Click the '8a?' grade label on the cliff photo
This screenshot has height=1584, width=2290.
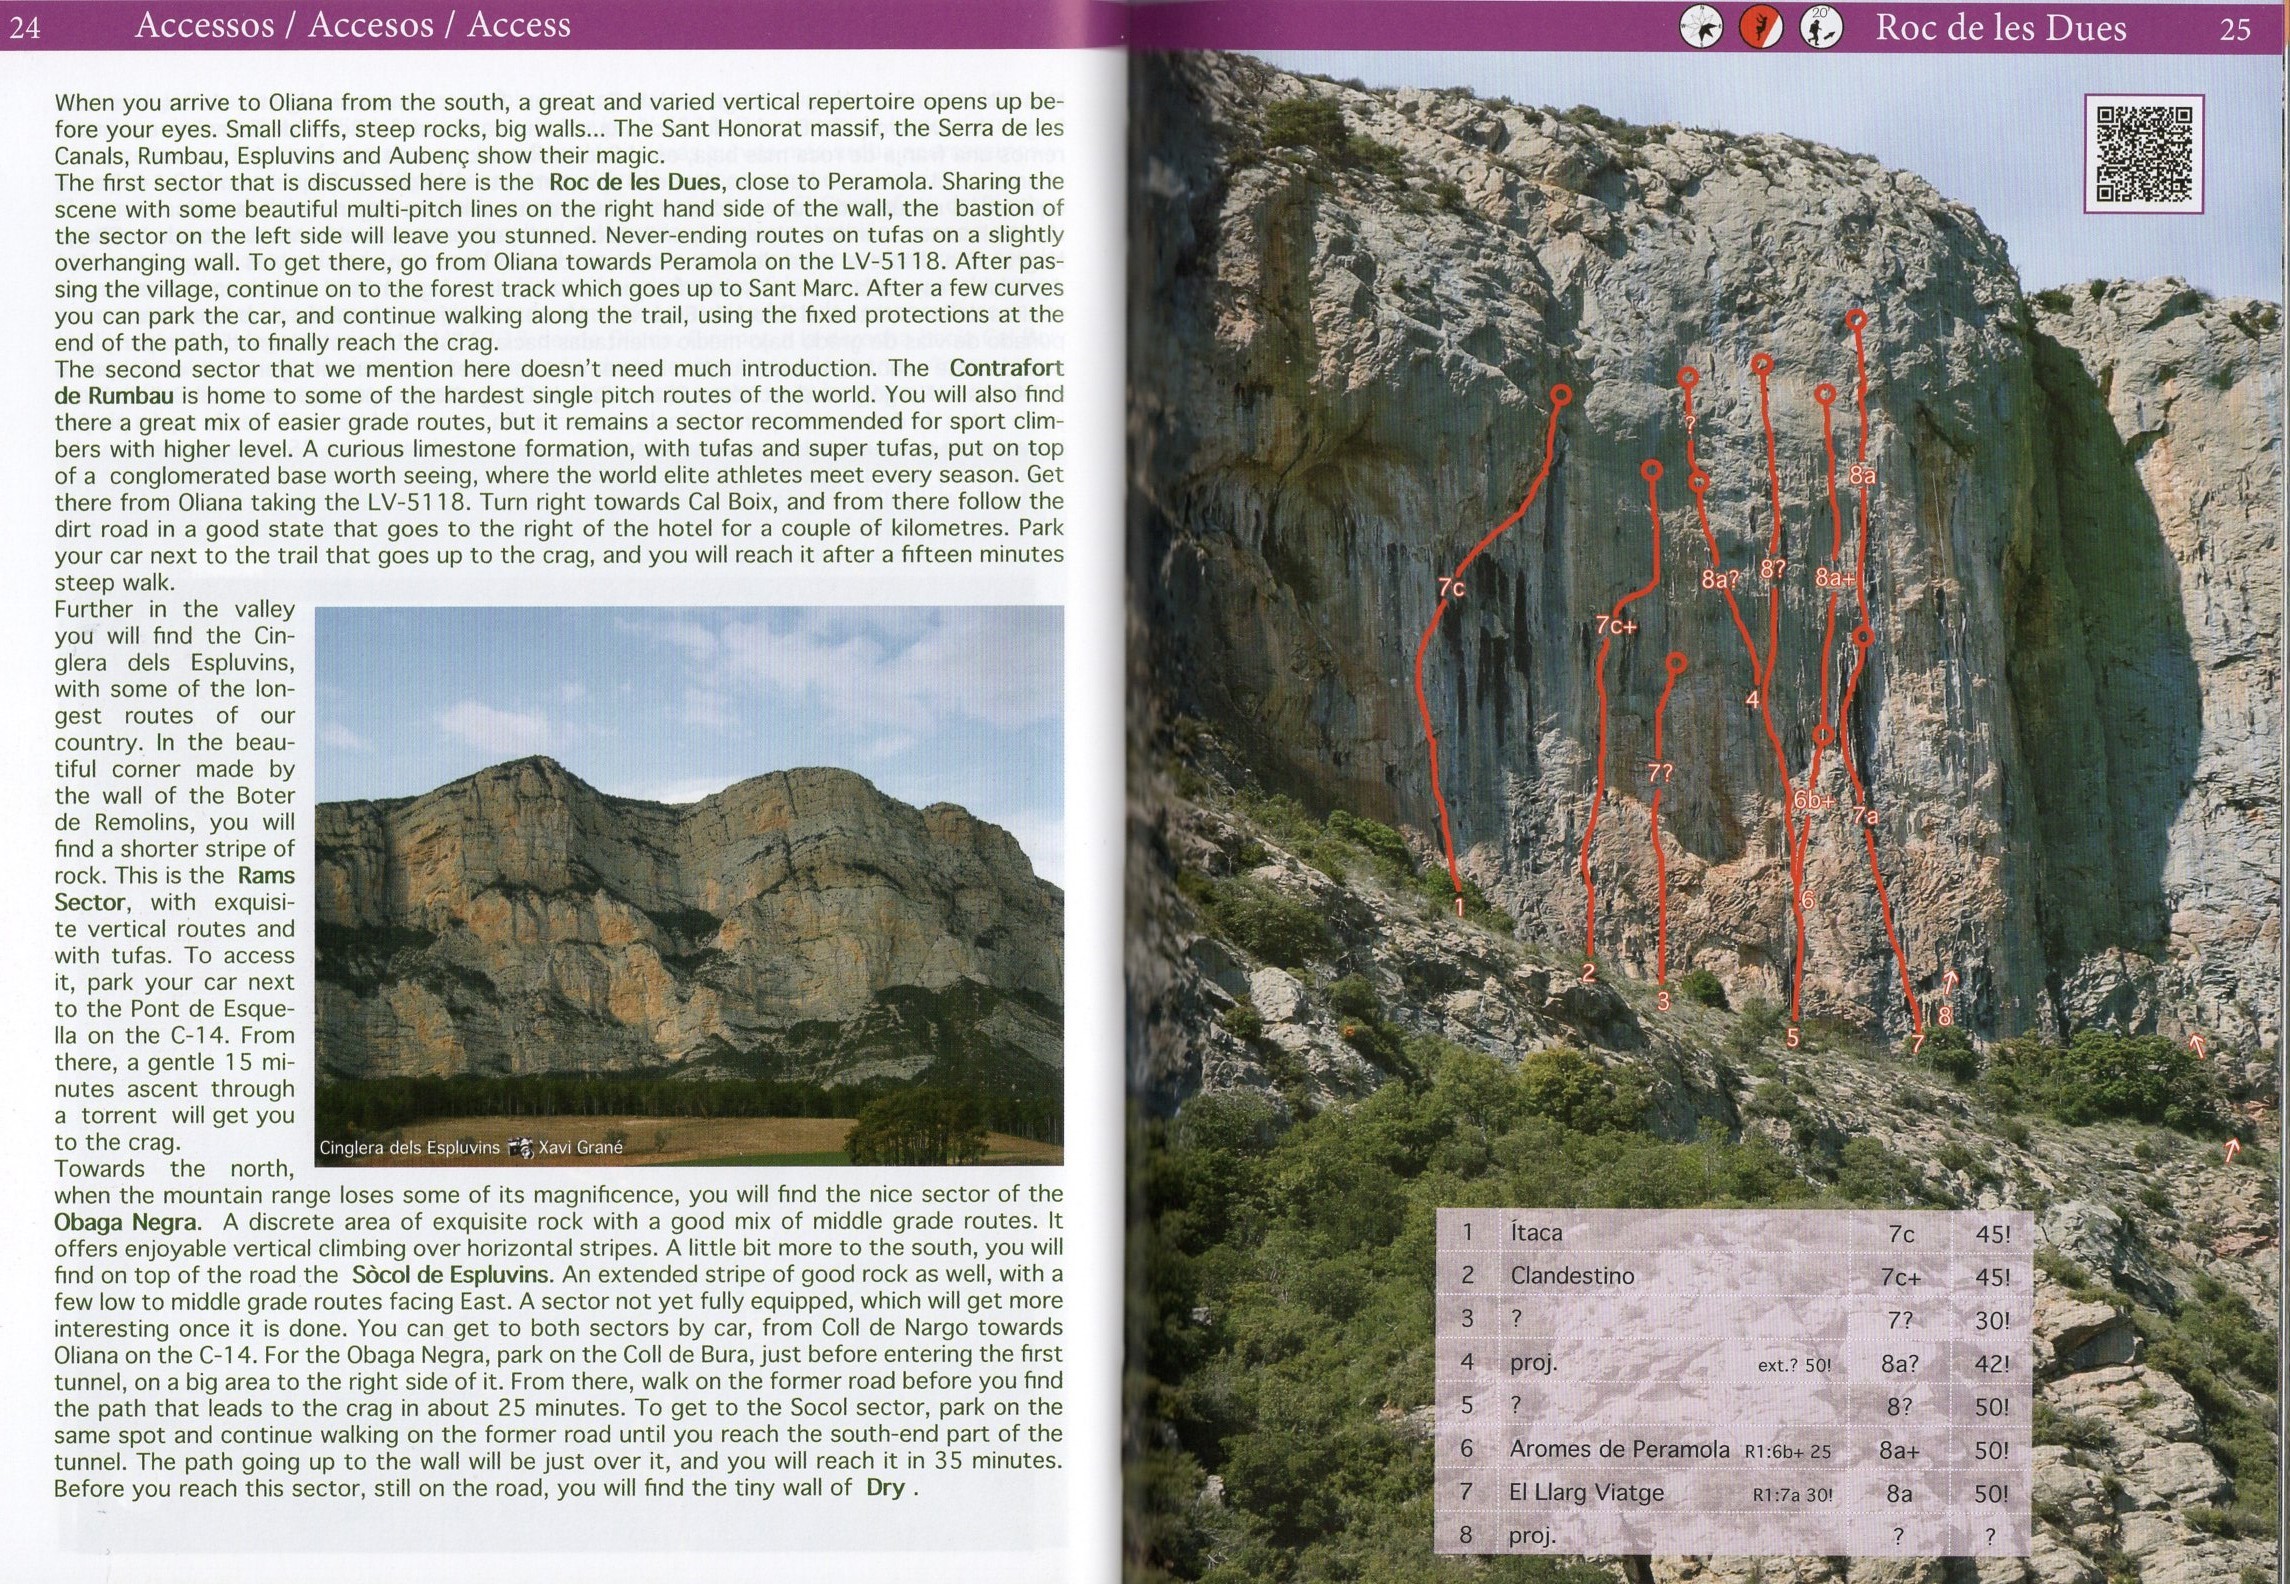pyautogui.click(x=1721, y=578)
